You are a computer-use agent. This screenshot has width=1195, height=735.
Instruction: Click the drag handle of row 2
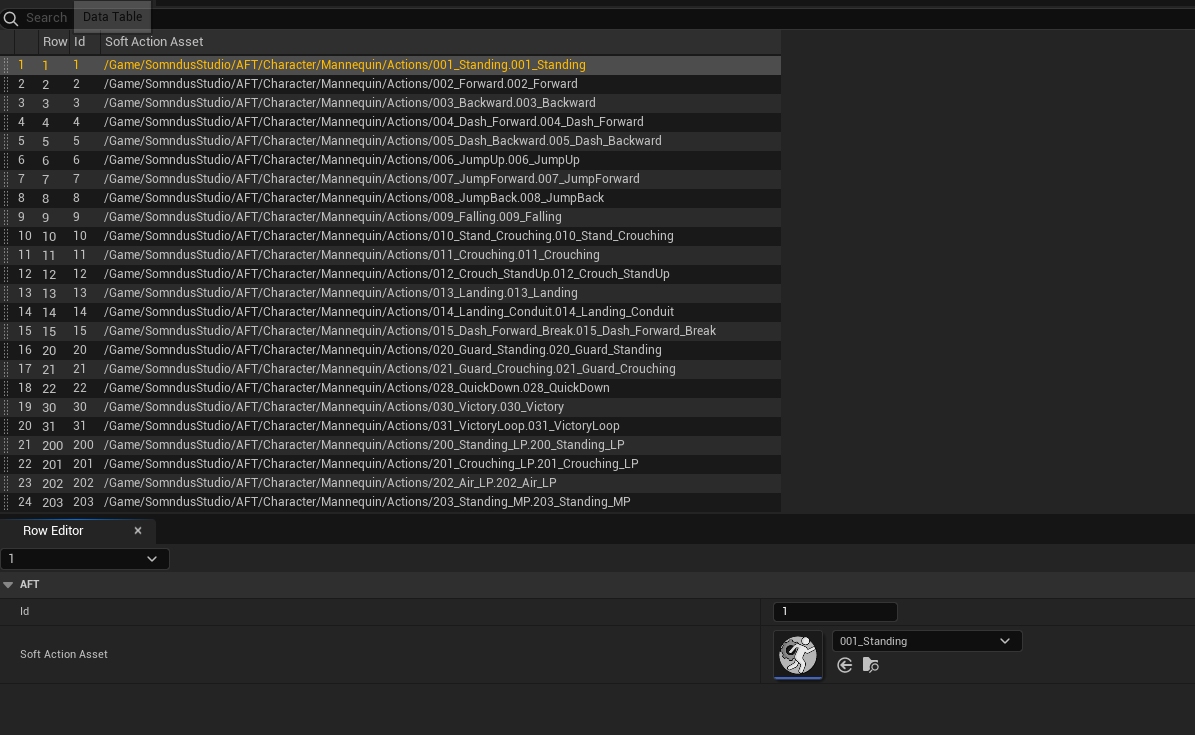click(x=6, y=84)
